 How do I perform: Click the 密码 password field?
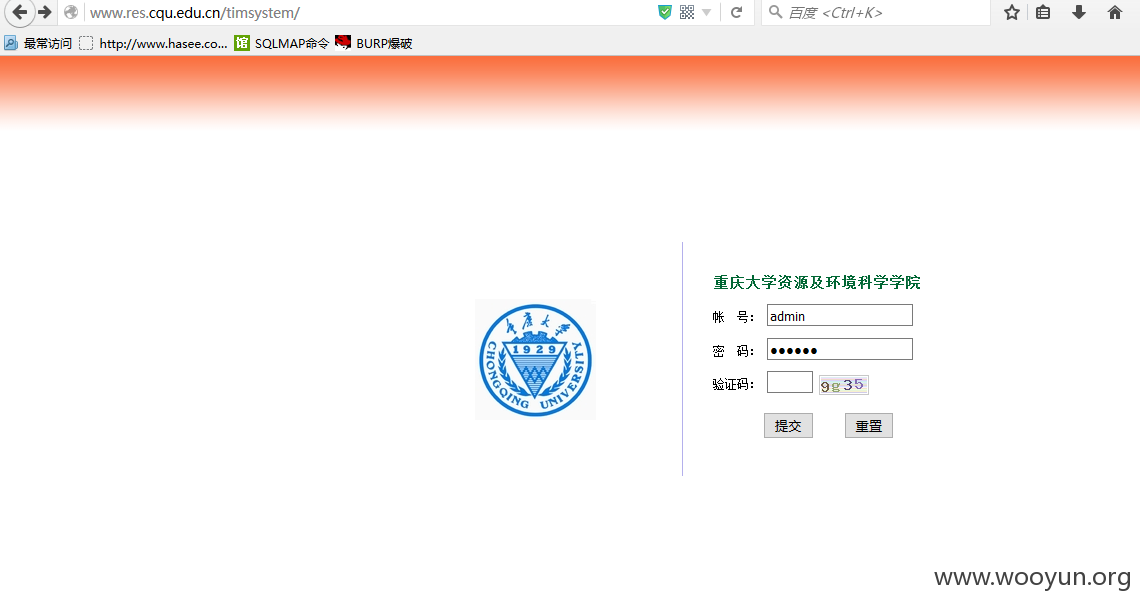tap(840, 350)
